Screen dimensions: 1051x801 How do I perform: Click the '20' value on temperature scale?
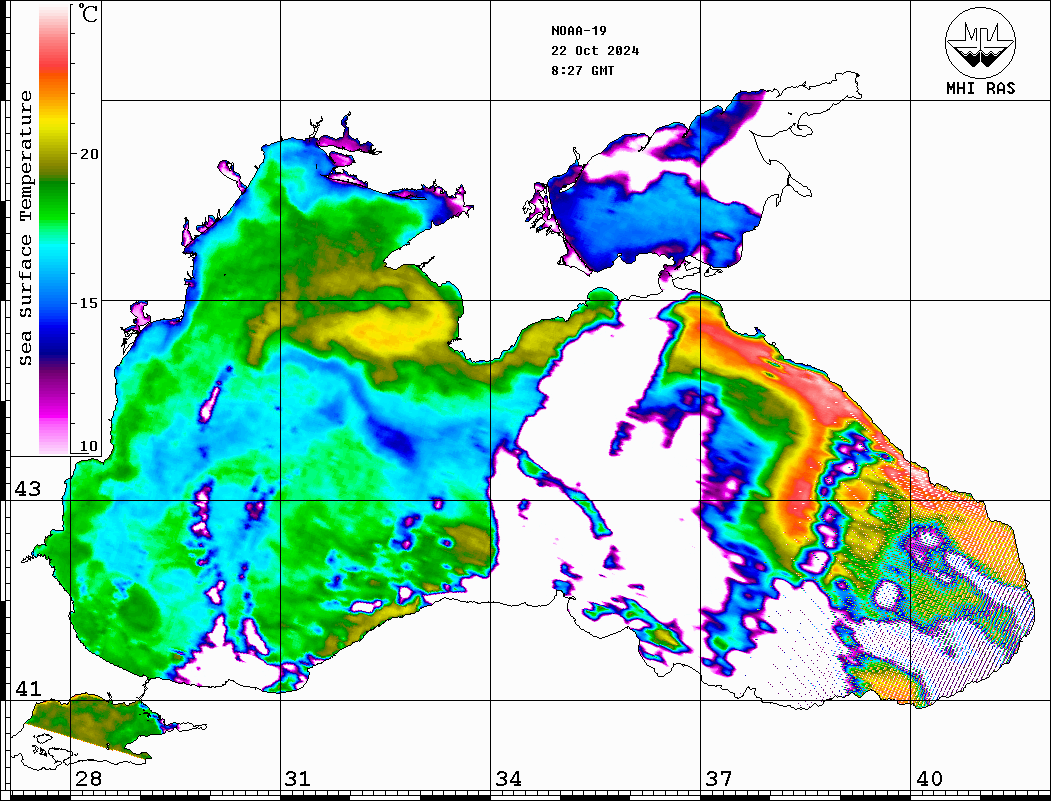(88, 154)
